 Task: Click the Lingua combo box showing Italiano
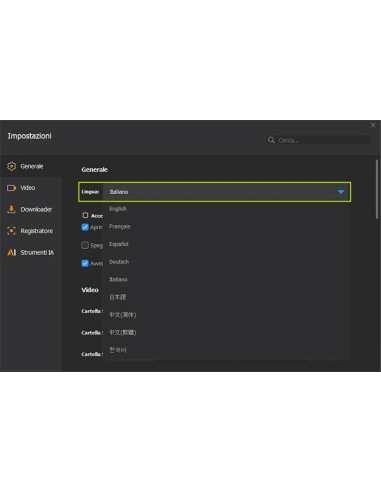click(x=226, y=192)
